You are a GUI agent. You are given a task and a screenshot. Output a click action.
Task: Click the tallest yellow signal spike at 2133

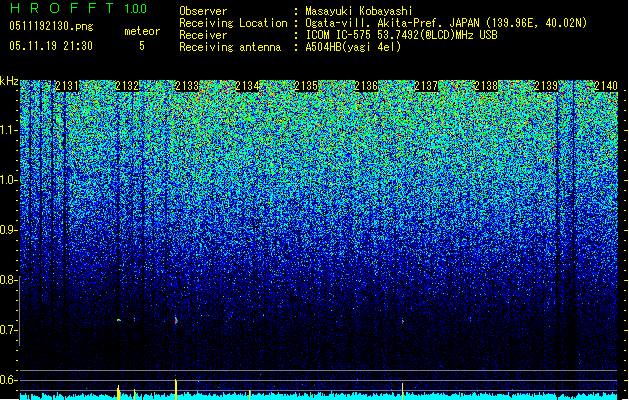[x=176, y=389]
